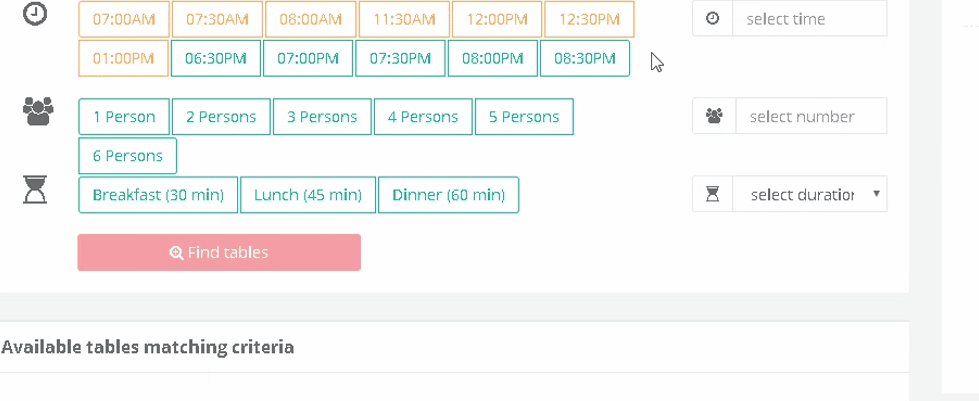The height and width of the screenshot is (401, 979).
Task: Click the clock icon in select time field
Action: [712, 19]
